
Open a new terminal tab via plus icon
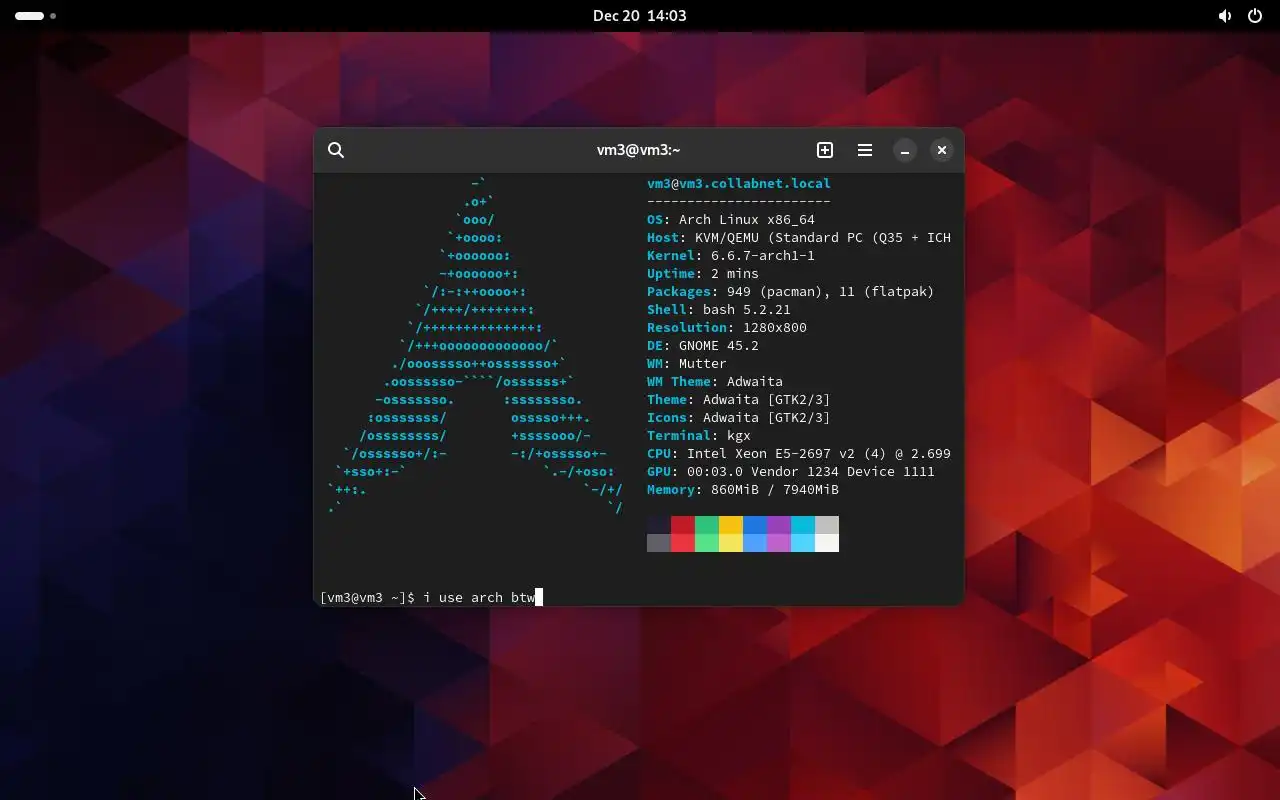coord(825,150)
